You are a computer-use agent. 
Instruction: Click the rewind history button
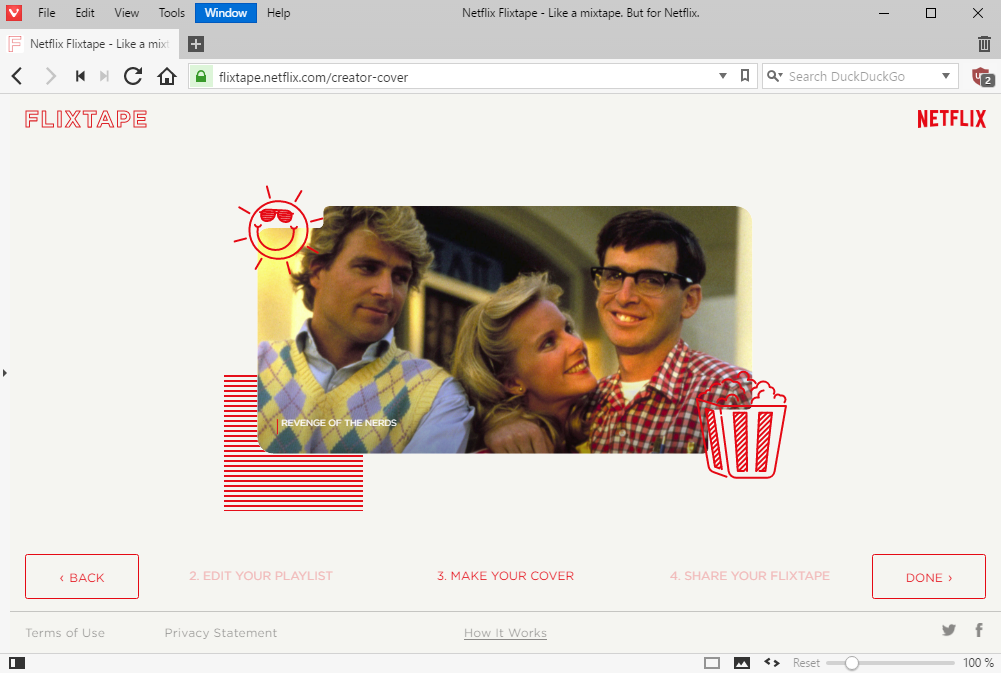click(x=80, y=77)
